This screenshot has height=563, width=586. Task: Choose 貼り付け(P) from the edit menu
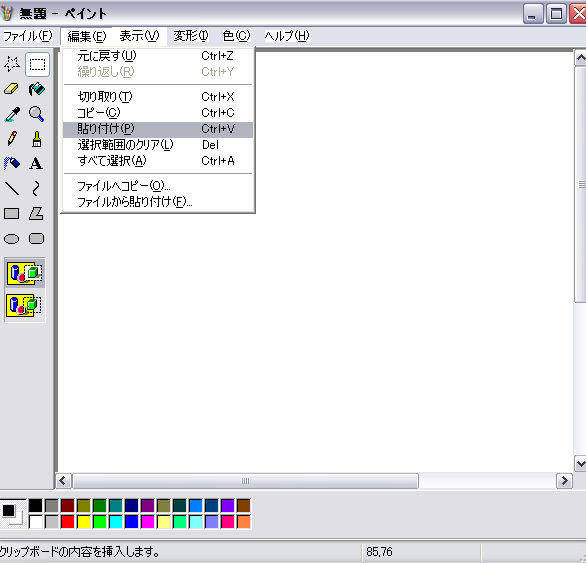158,129
